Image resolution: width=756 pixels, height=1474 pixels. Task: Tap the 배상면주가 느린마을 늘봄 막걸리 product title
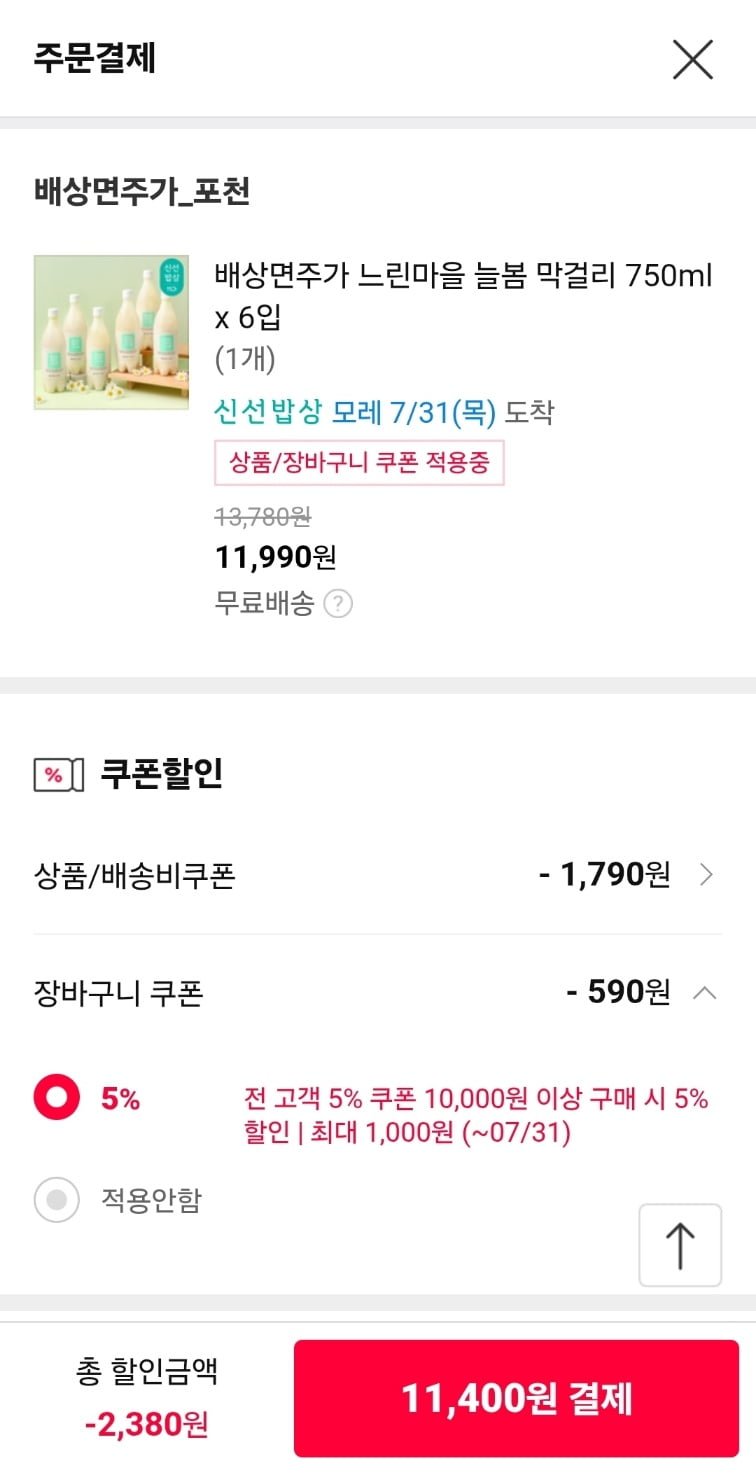point(463,297)
